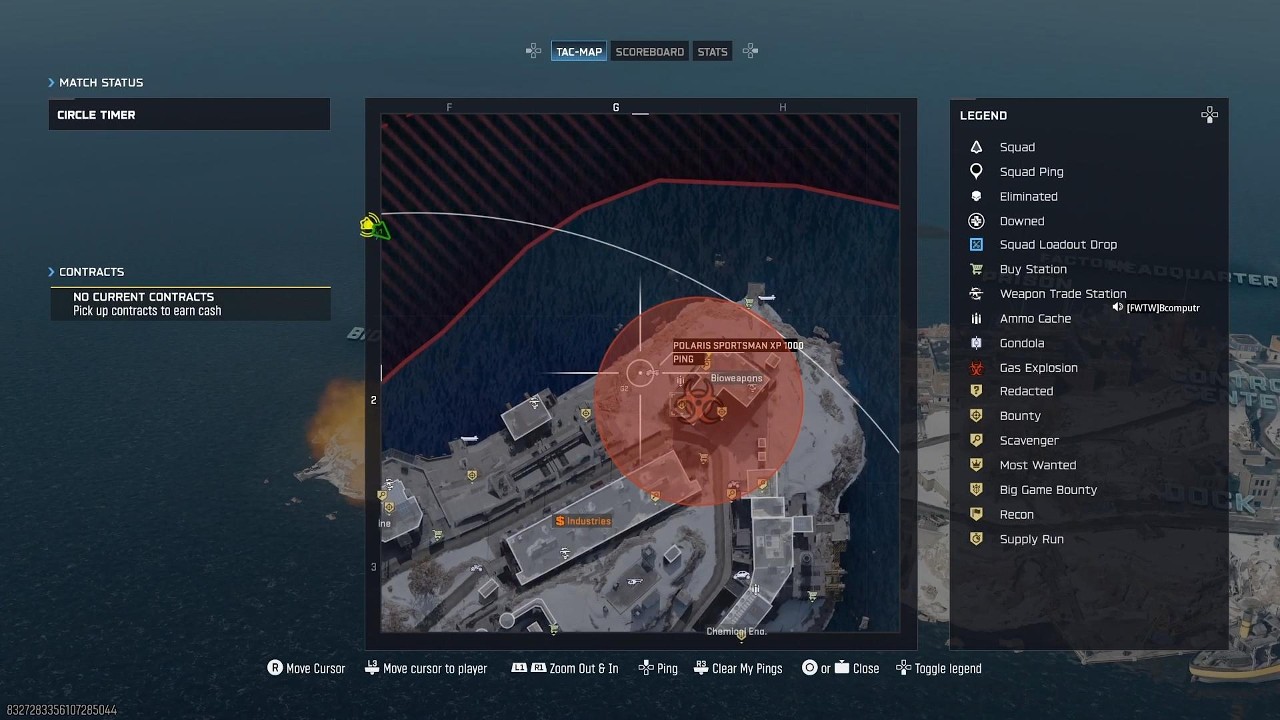Image resolution: width=1280 pixels, height=720 pixels.
Task: Click the G column grid label
Action: click(616, 107)
